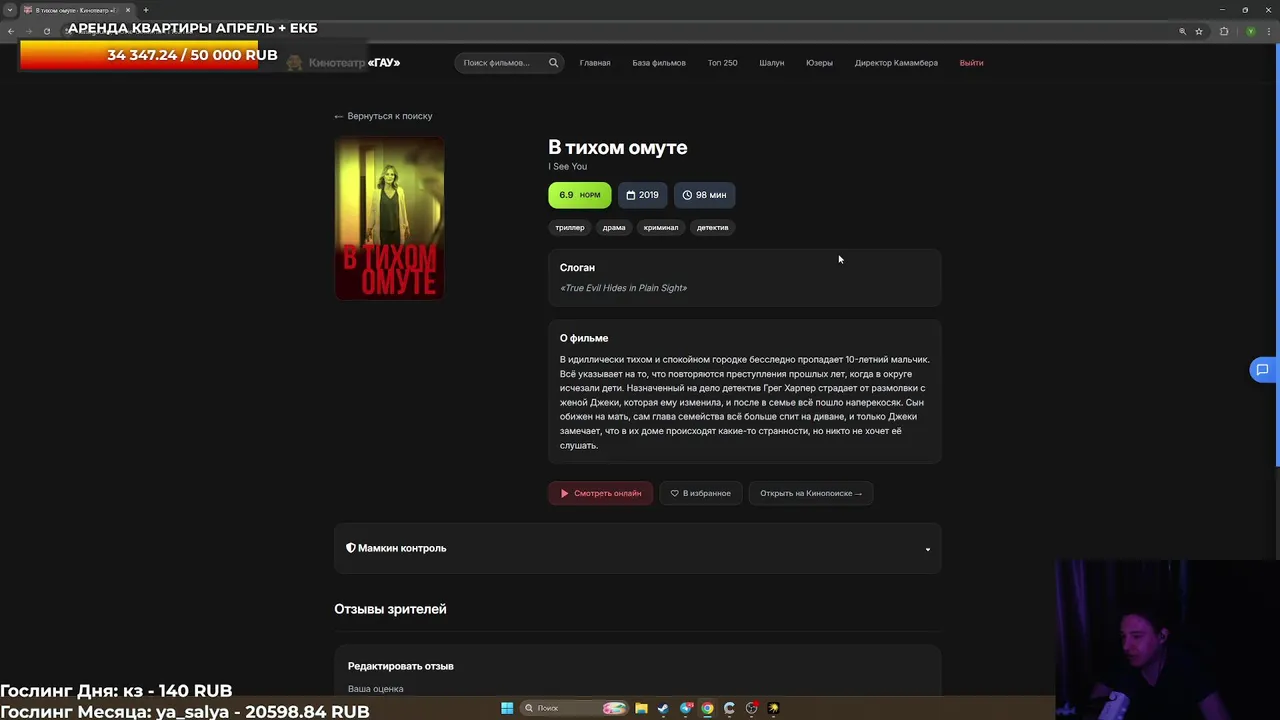The image size is (1280, 720).
Task: Click the 'Кинотеатр «ГАУ»' site logo
Action: (x=343, y=63)
